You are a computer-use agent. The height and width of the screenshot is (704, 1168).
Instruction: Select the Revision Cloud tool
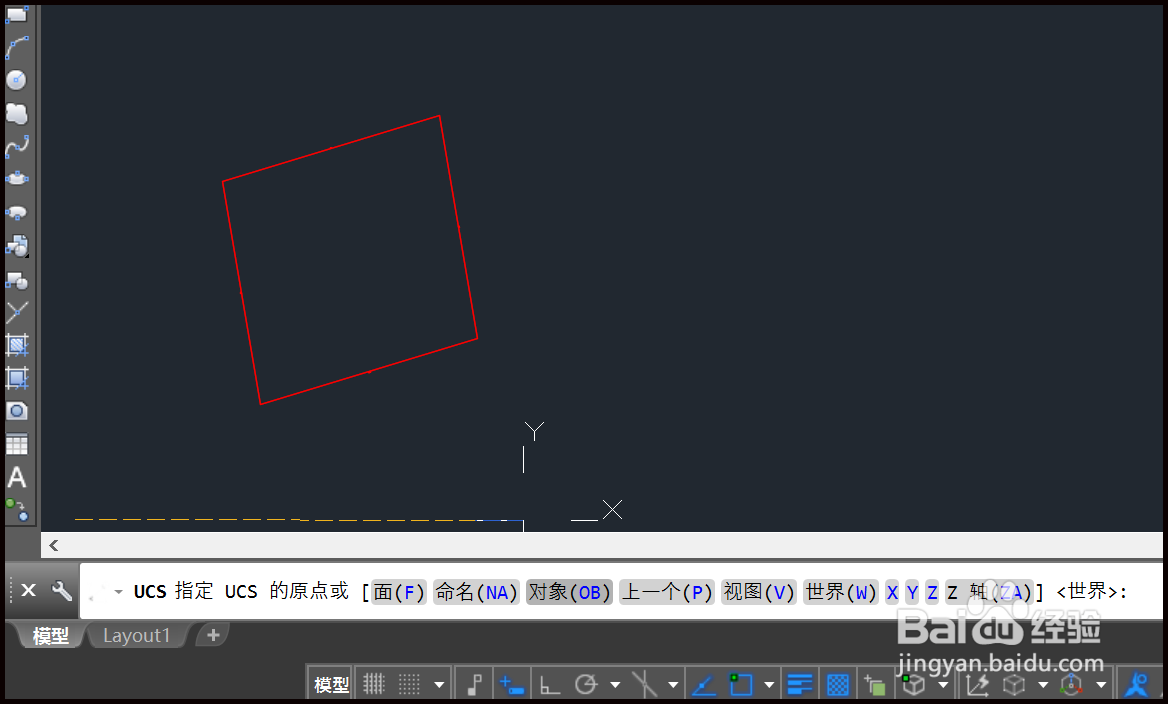coord(16,113)
